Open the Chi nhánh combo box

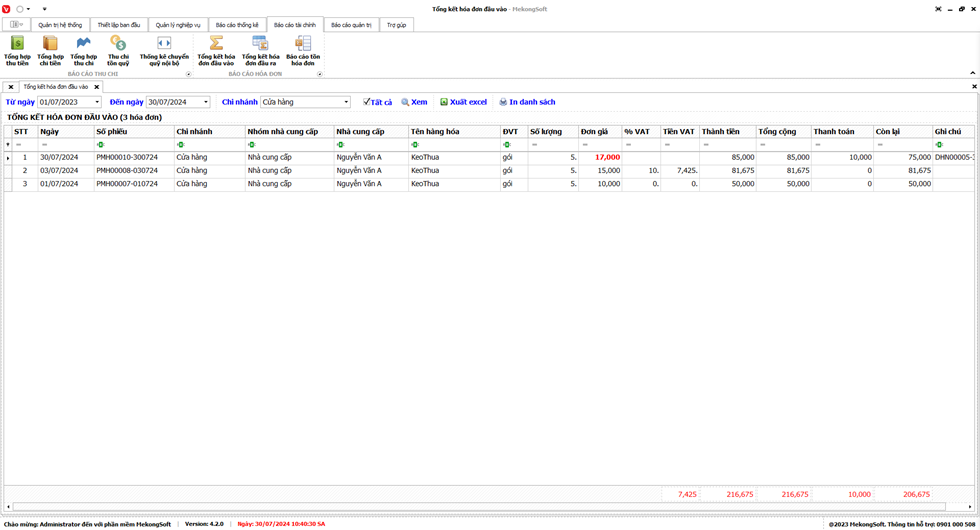click(x=346, y=102)
